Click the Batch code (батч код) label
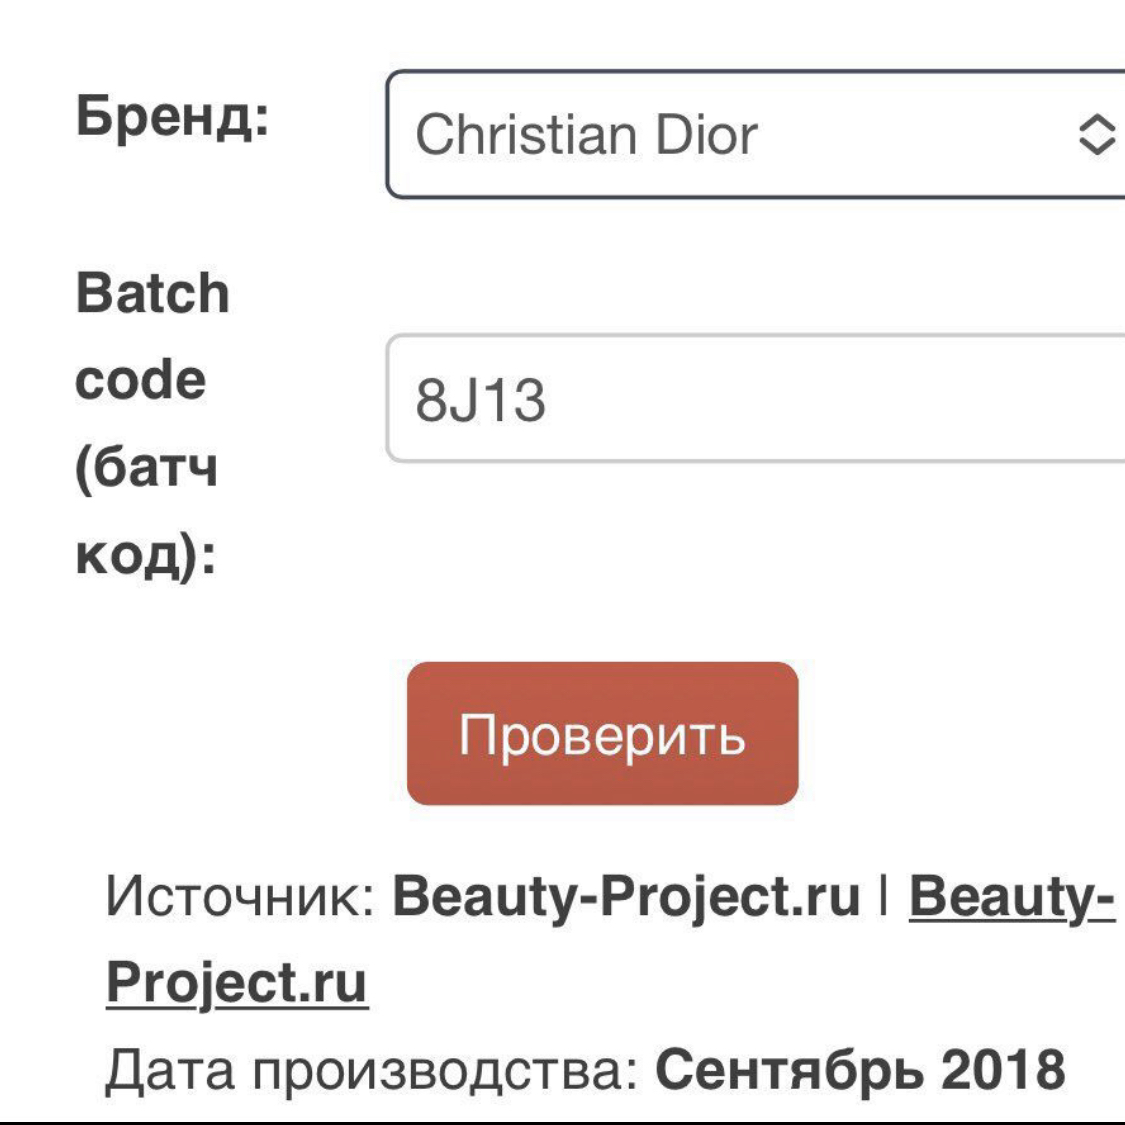The image size is (1125, 1125). 152,423
